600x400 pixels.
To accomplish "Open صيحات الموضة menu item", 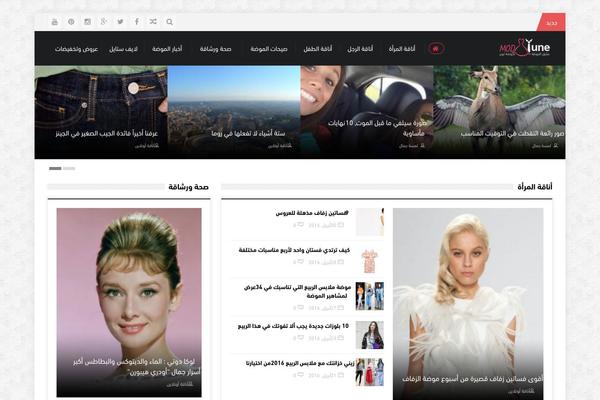I will (x=269, y=49).
